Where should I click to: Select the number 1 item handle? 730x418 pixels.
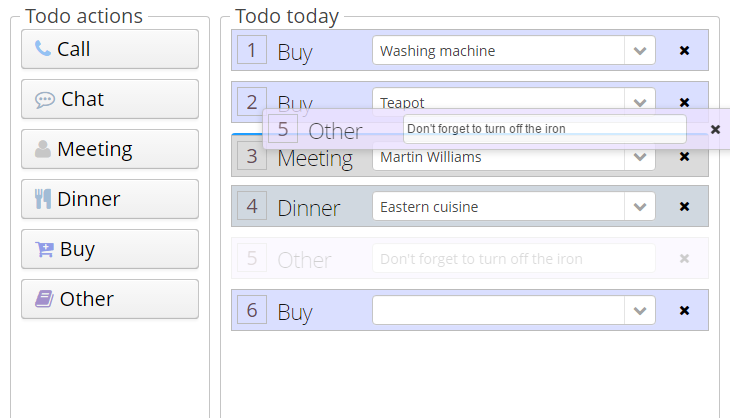[252, 50]
